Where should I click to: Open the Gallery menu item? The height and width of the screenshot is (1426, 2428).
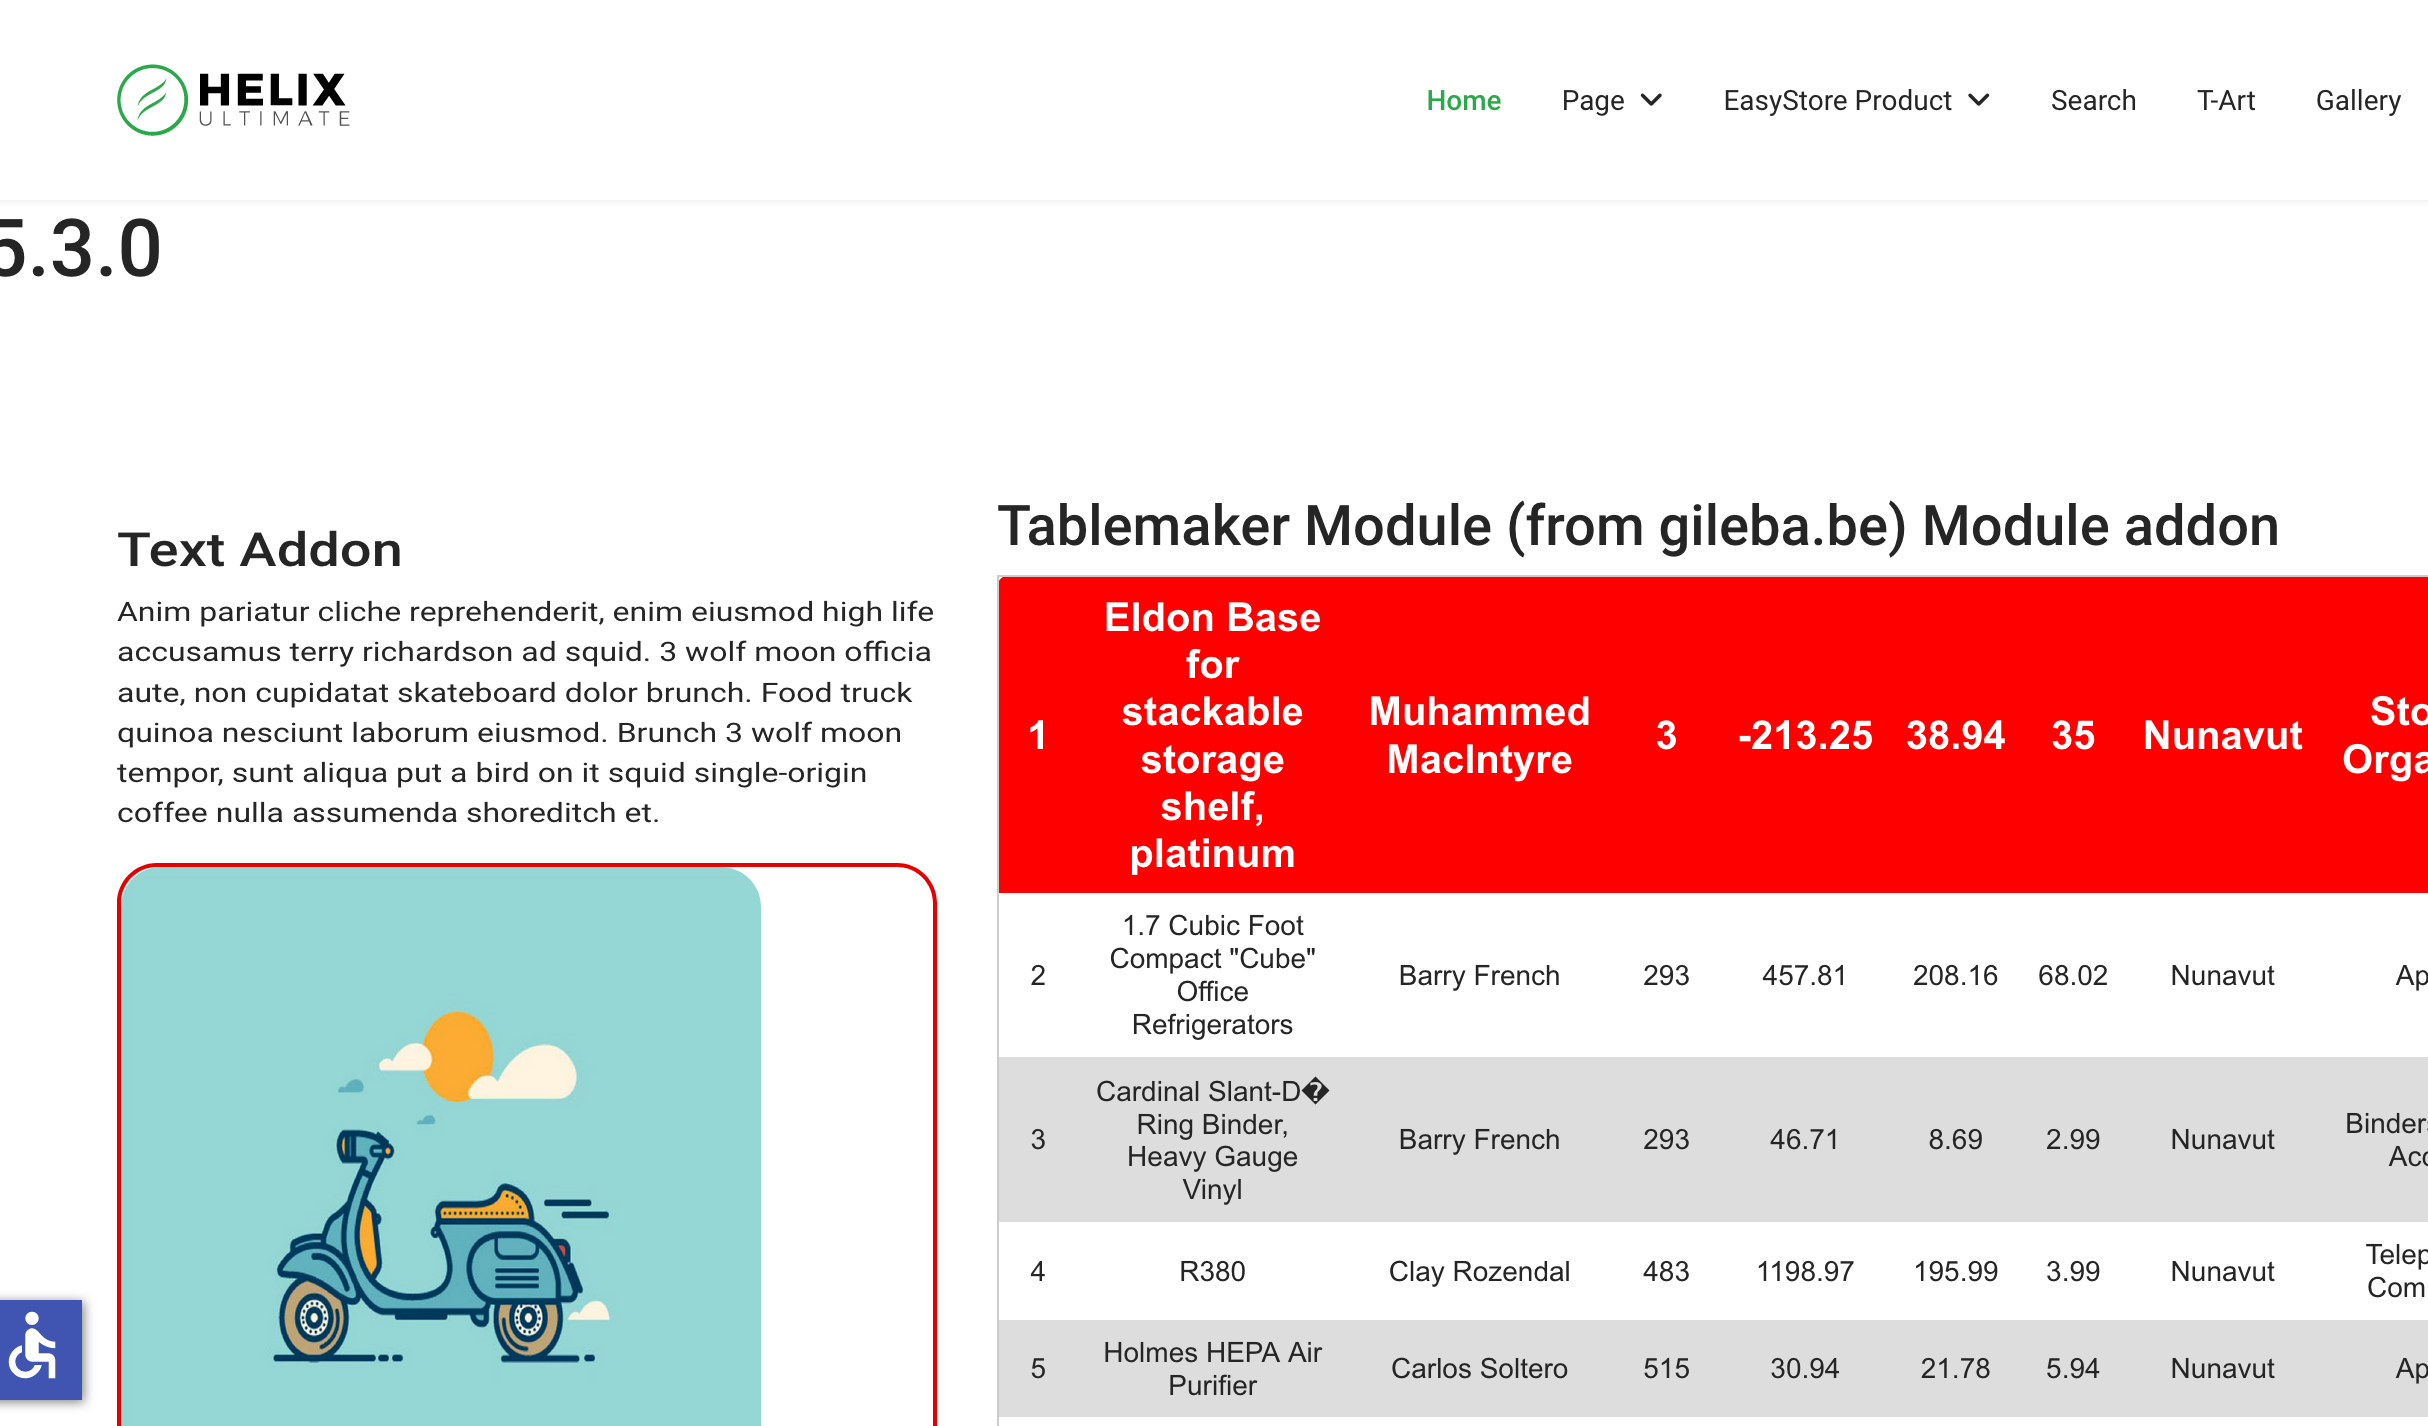[x=2358, y=100]
